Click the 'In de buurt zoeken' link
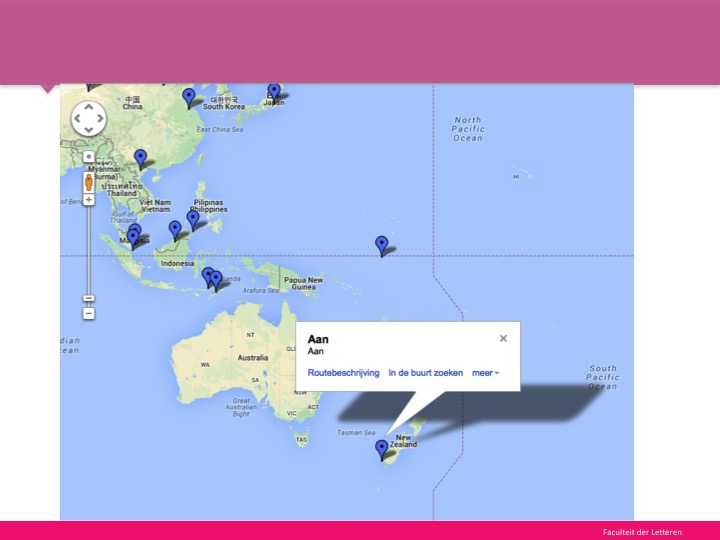The width and height of the screenshot is (720, 540). tap(426, 373)
